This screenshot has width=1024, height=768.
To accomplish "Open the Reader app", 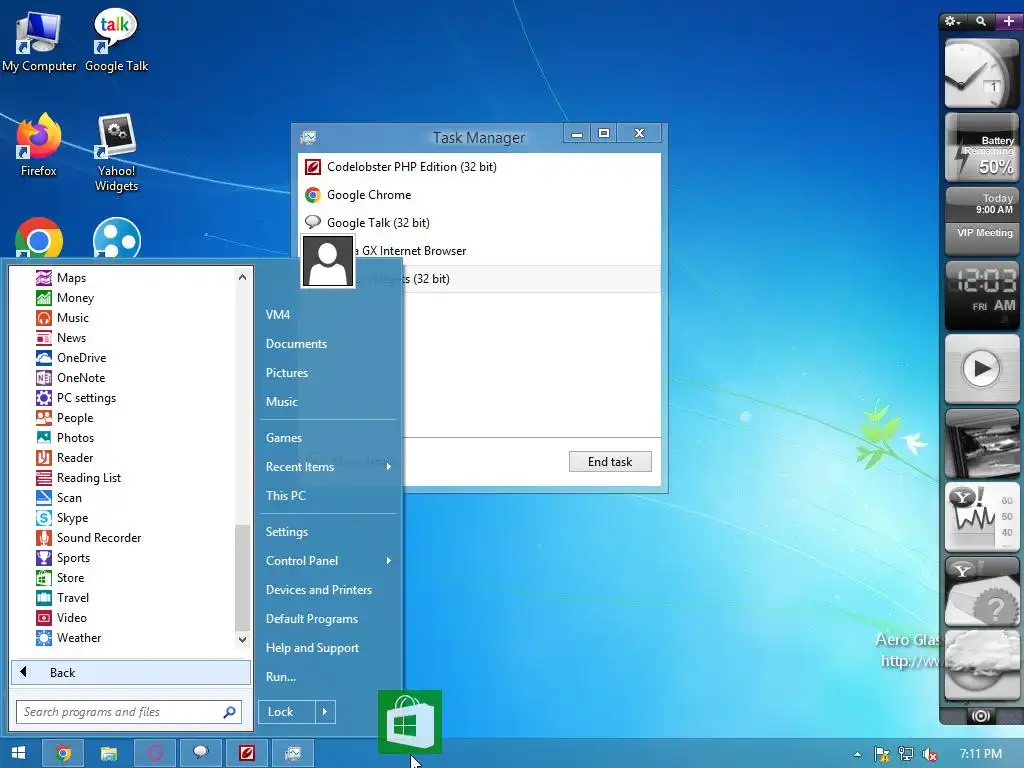I will 65,458.
